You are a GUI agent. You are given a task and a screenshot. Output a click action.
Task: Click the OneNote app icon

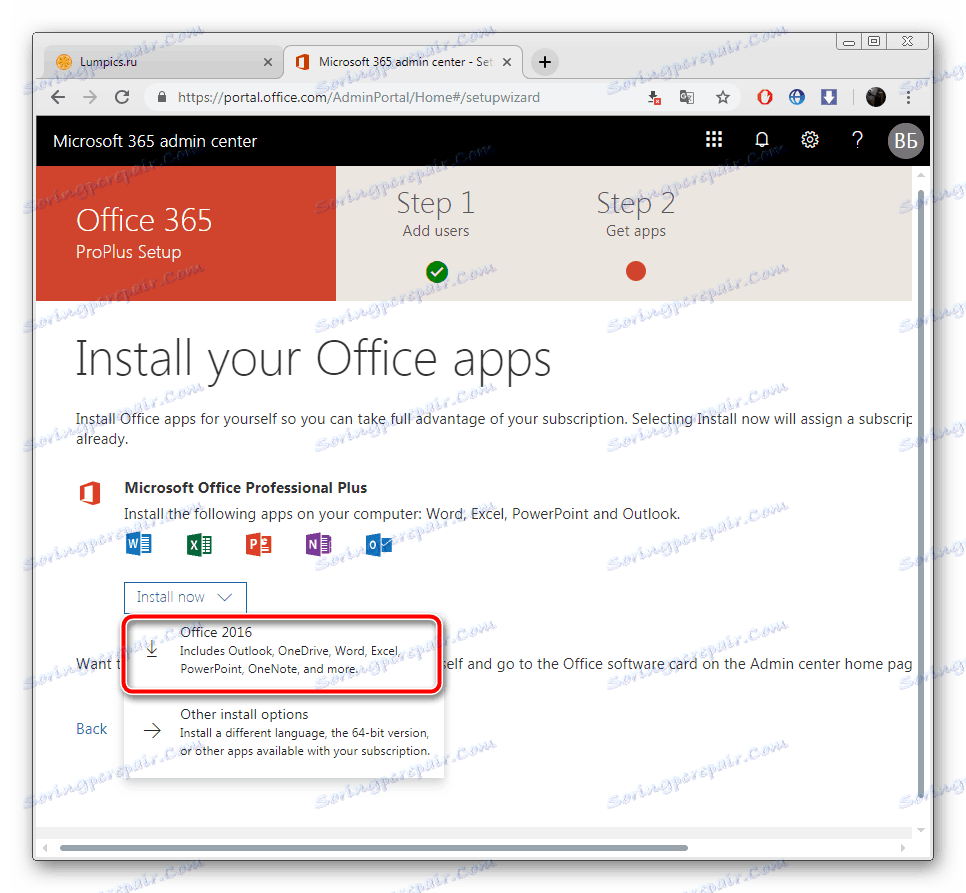click(x=319, y=544)
